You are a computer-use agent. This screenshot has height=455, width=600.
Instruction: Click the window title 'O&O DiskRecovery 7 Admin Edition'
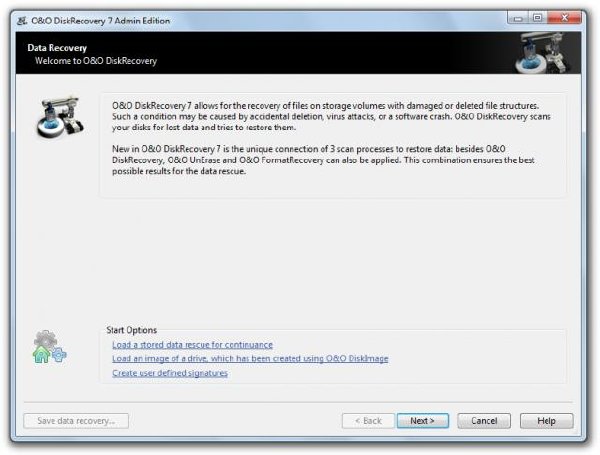pyautogui.click(x=101, y=21)
